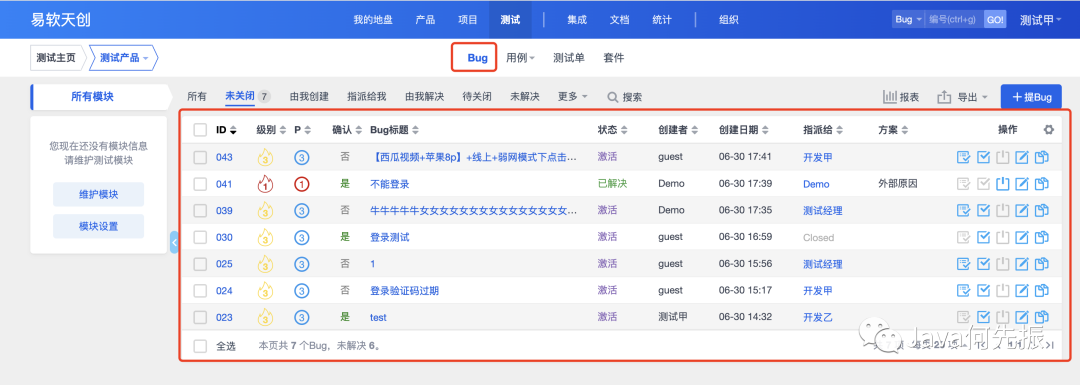Open the 产品 top navigation item
The width and height of the screenshot is (1080, 385).
[x=425, y=20]
